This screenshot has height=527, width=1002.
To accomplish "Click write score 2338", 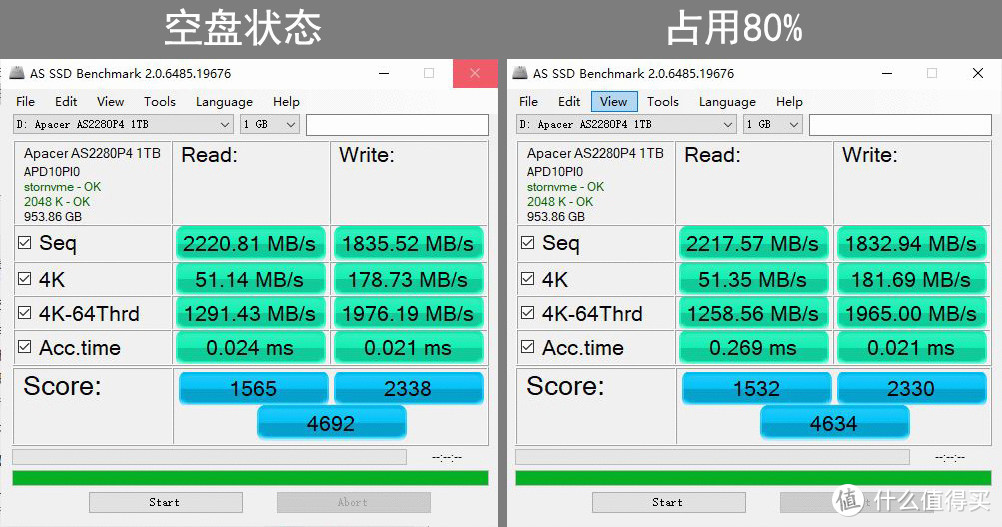I will (408, 388).
